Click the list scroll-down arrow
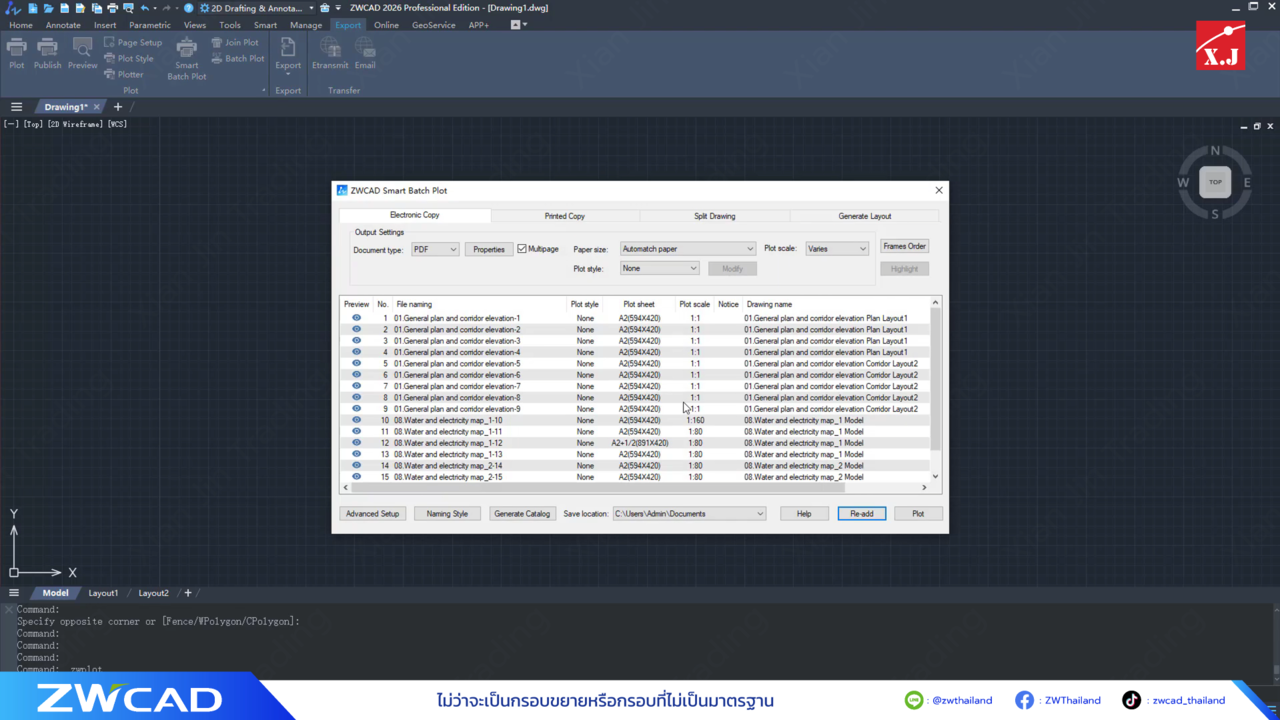Viewport: 1280px width, 720px height. 936,477
